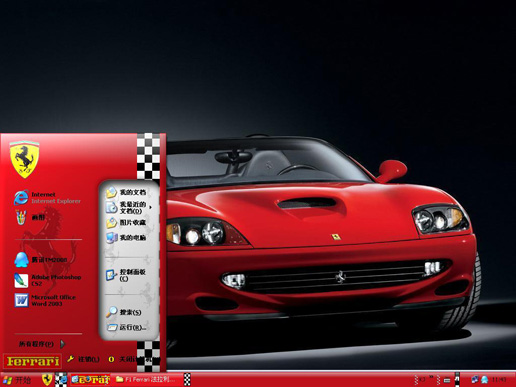Click the prancing horse user picture
The height and width of the screenshot is (387, 516).
pos(24,159)
